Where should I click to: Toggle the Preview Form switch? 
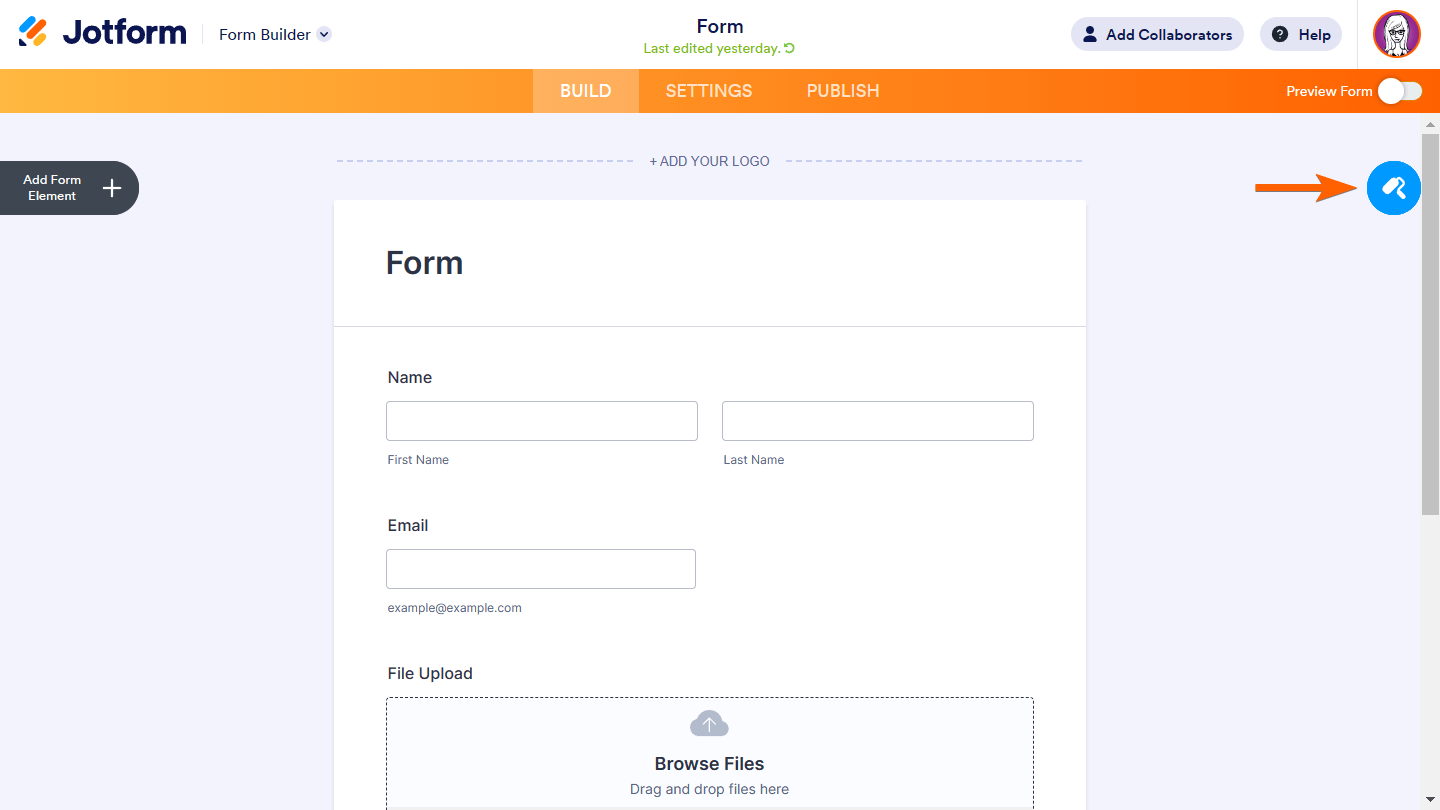tap(1399, 91)
